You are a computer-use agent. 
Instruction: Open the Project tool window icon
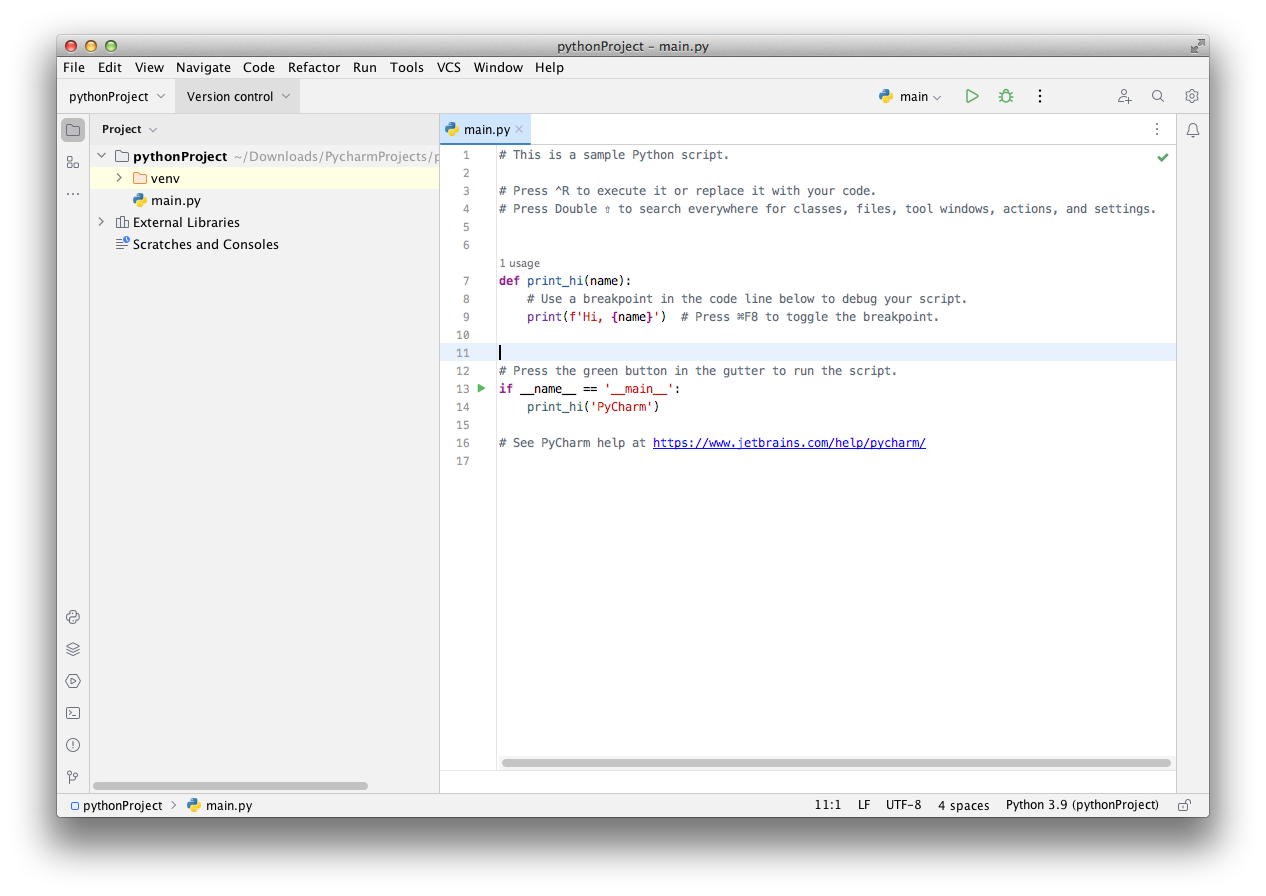(x=73, y=130)
